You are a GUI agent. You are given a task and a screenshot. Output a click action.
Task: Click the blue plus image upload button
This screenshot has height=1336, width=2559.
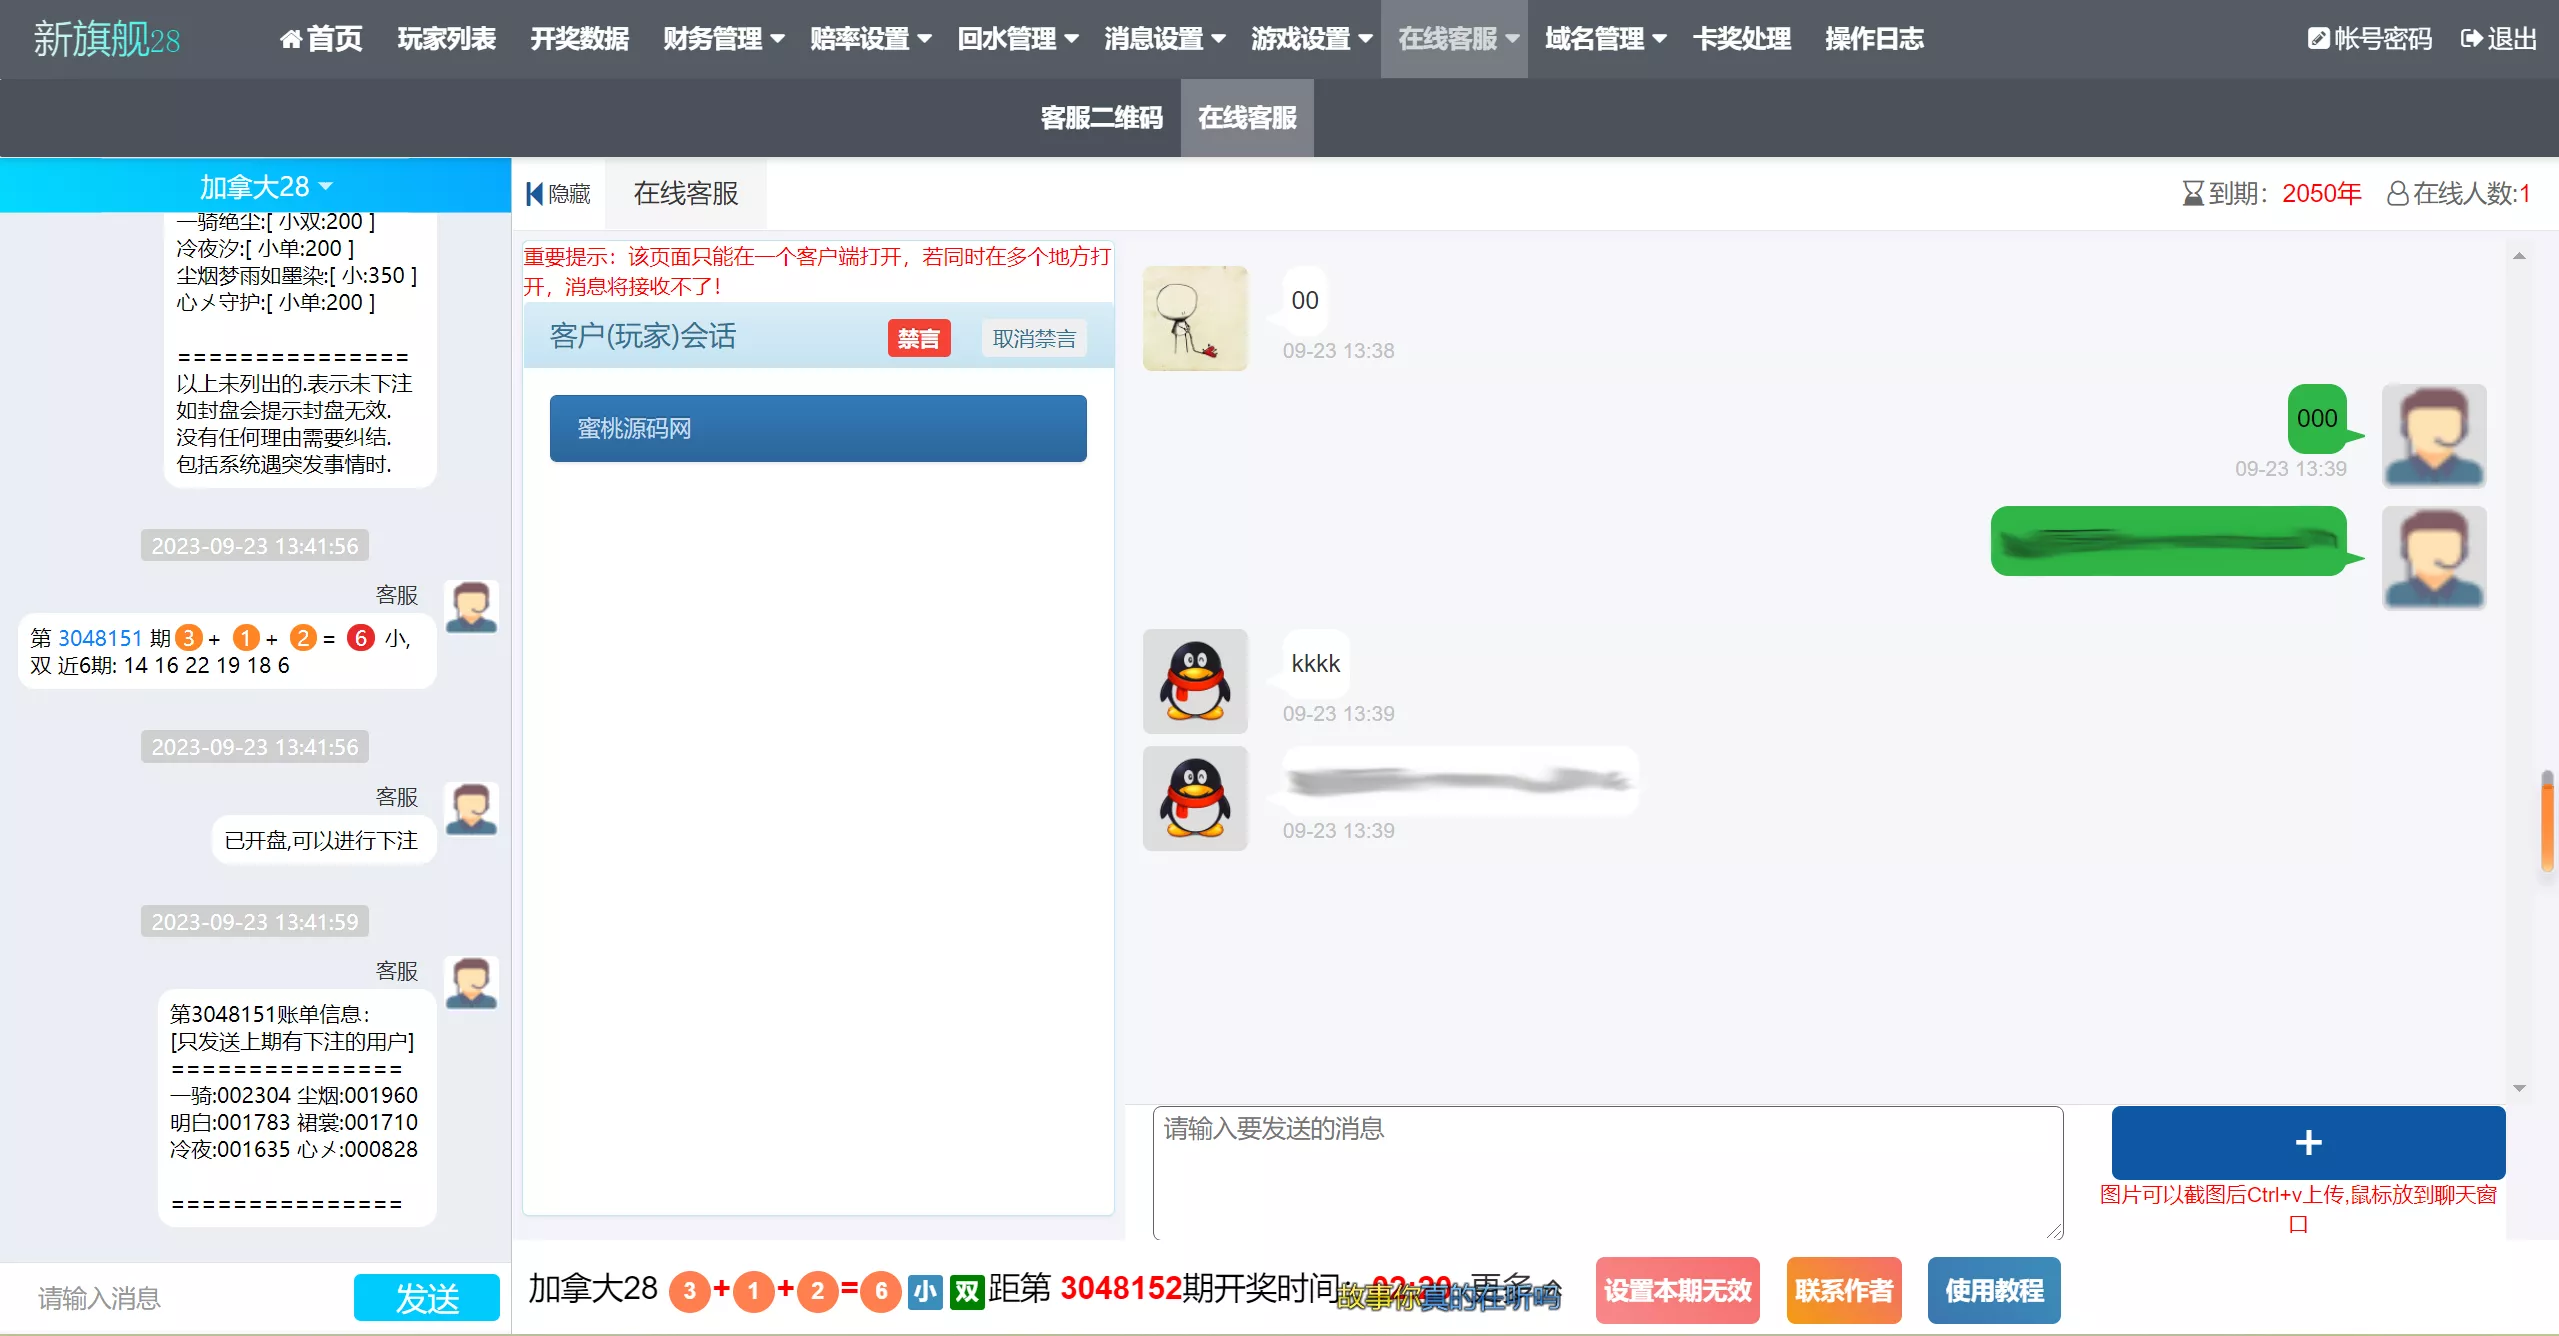pos(2307,1142)
